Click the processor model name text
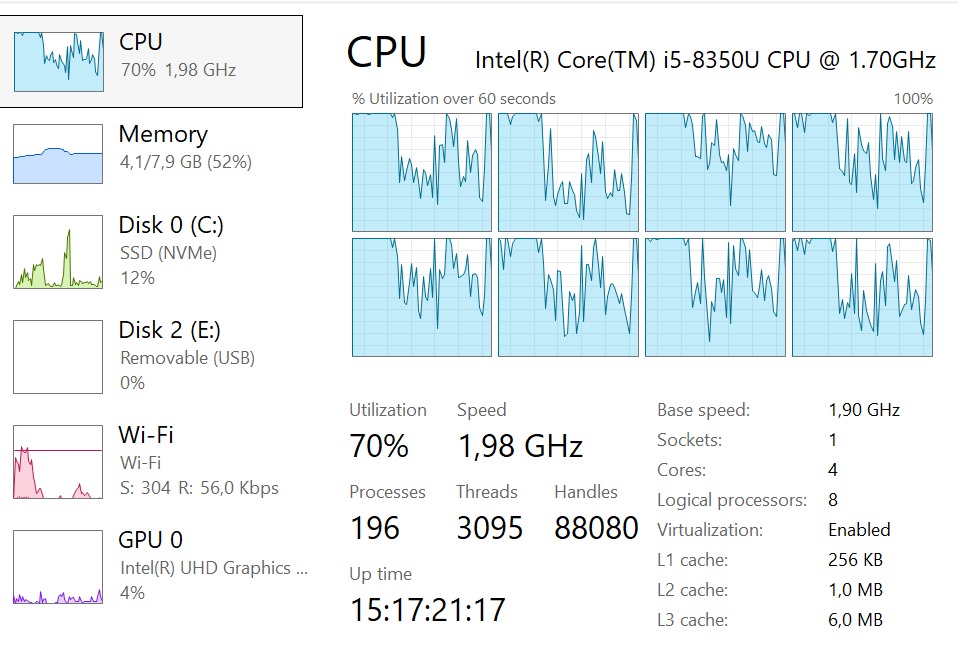 click(x=705, y=60)
